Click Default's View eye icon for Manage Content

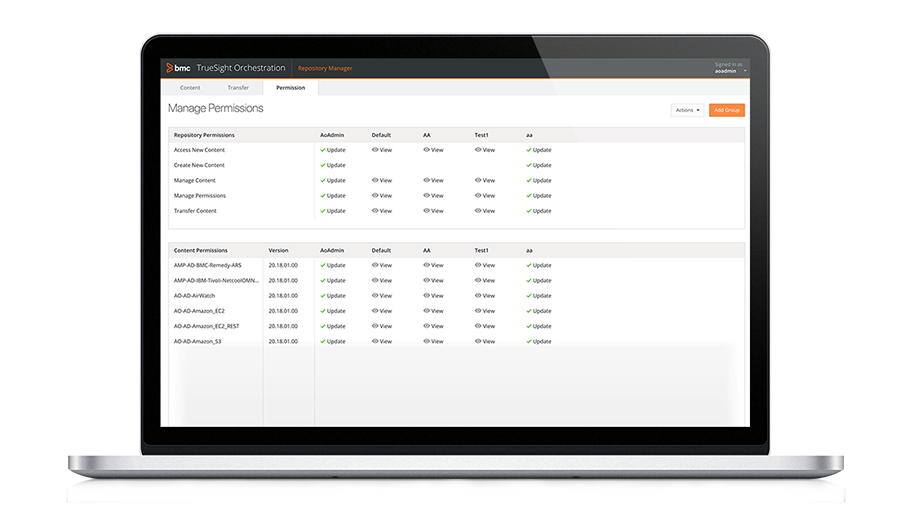point(375,180)
